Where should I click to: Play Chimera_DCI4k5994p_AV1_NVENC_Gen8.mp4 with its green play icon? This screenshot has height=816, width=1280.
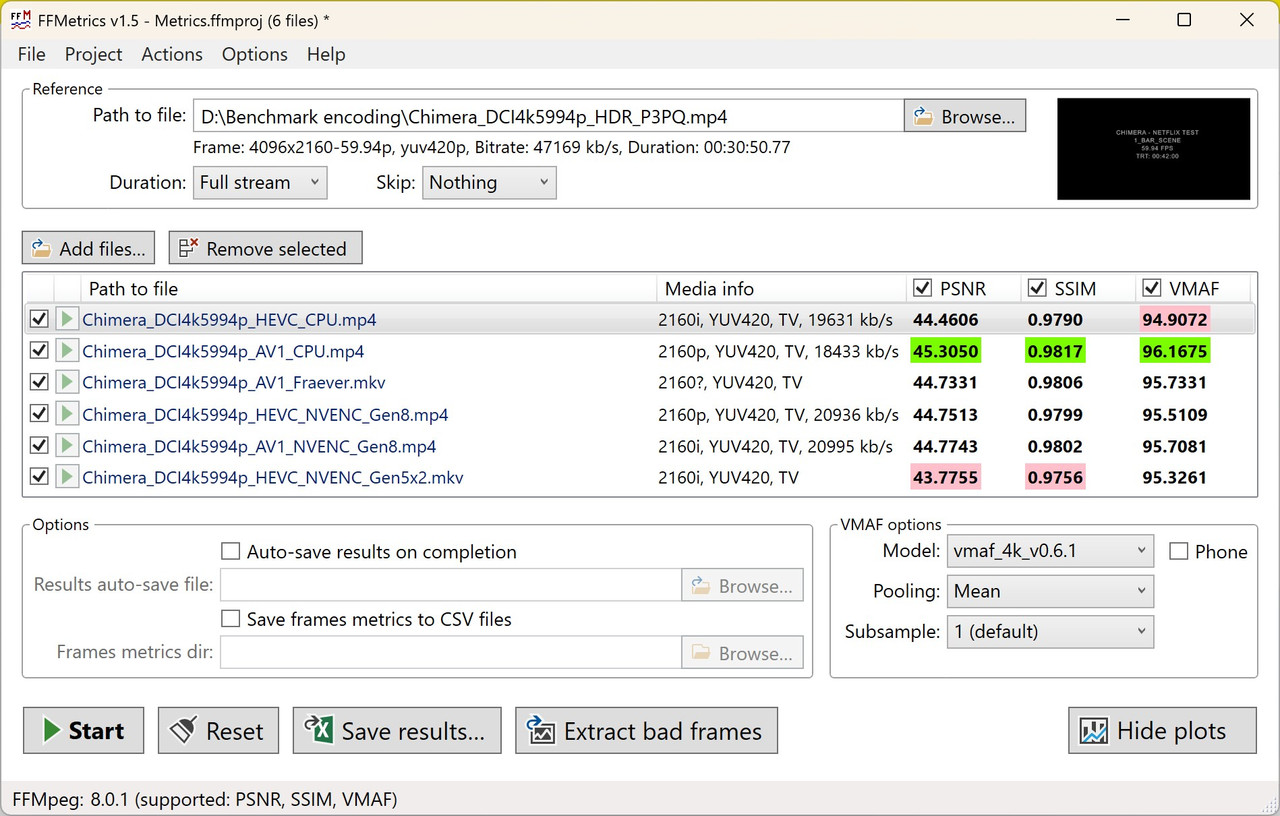(66, 446)
